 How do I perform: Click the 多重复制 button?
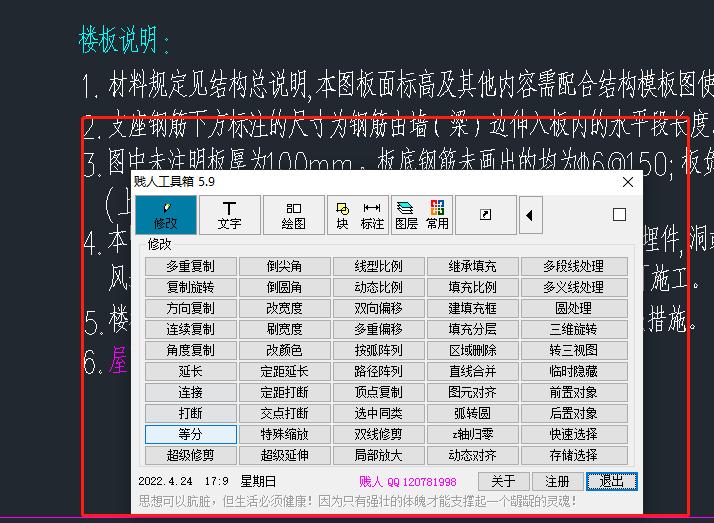(x=191, y=266)
